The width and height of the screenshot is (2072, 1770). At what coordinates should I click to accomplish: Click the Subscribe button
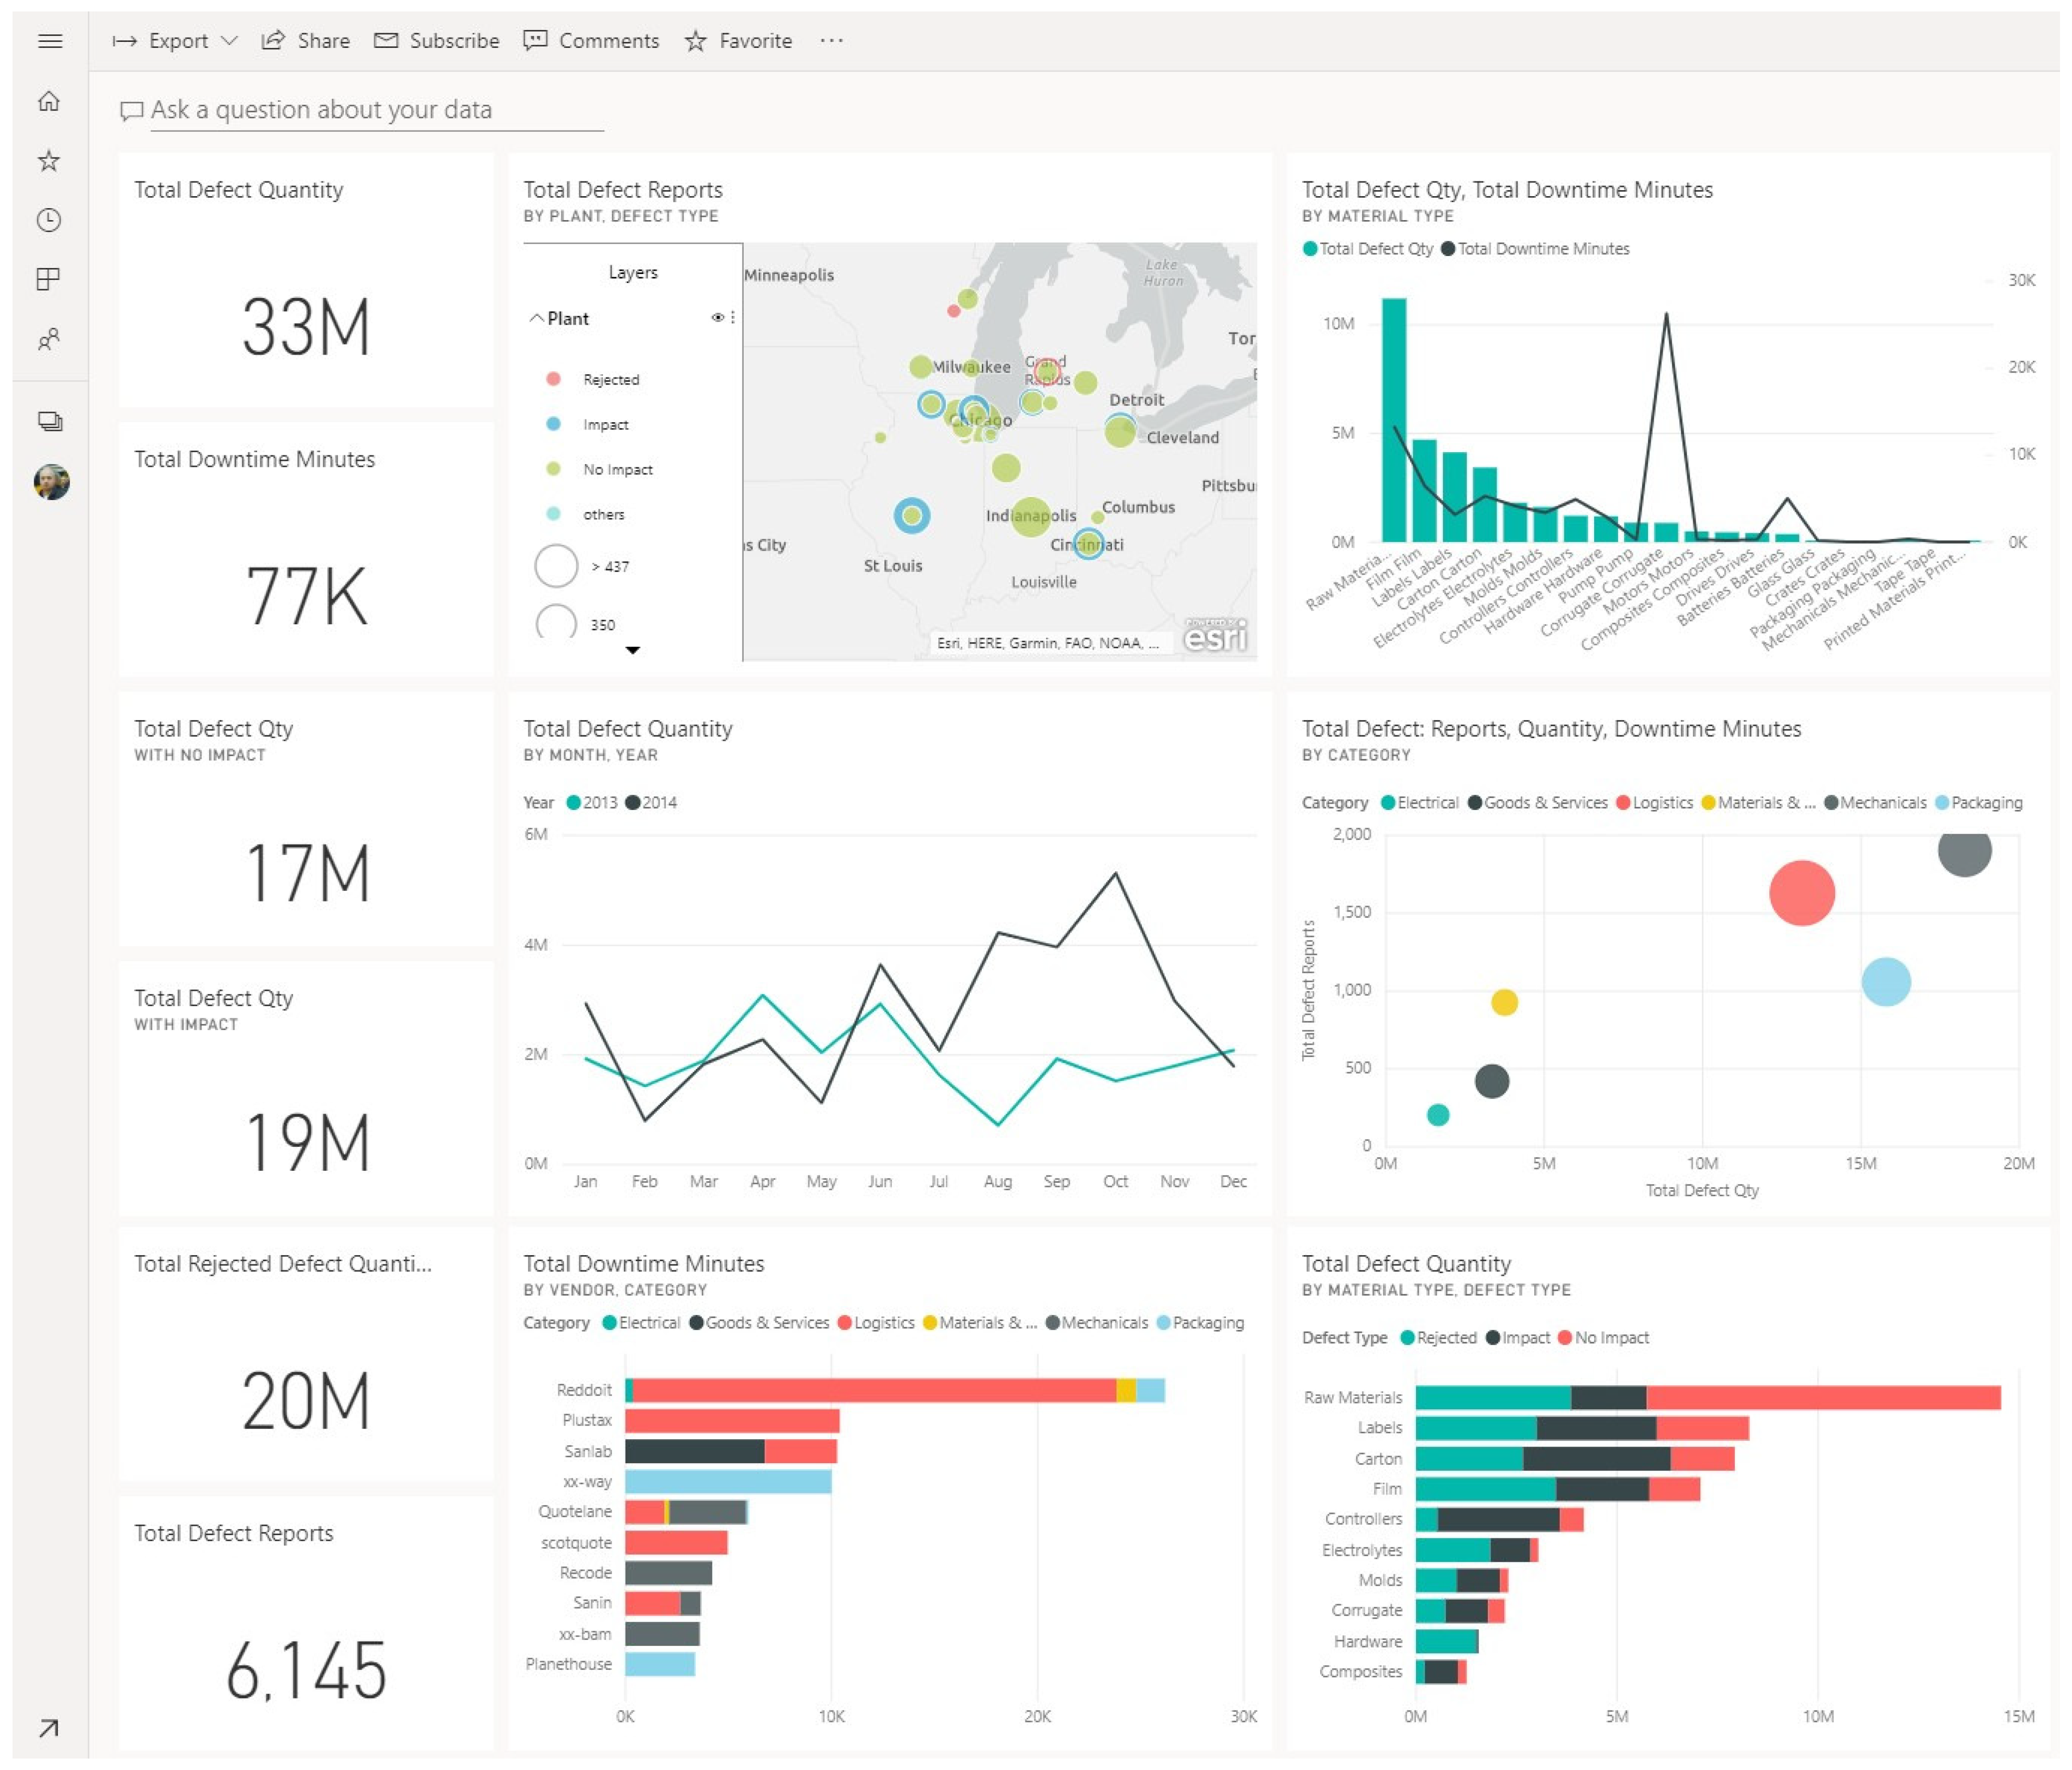click(437, 41)
